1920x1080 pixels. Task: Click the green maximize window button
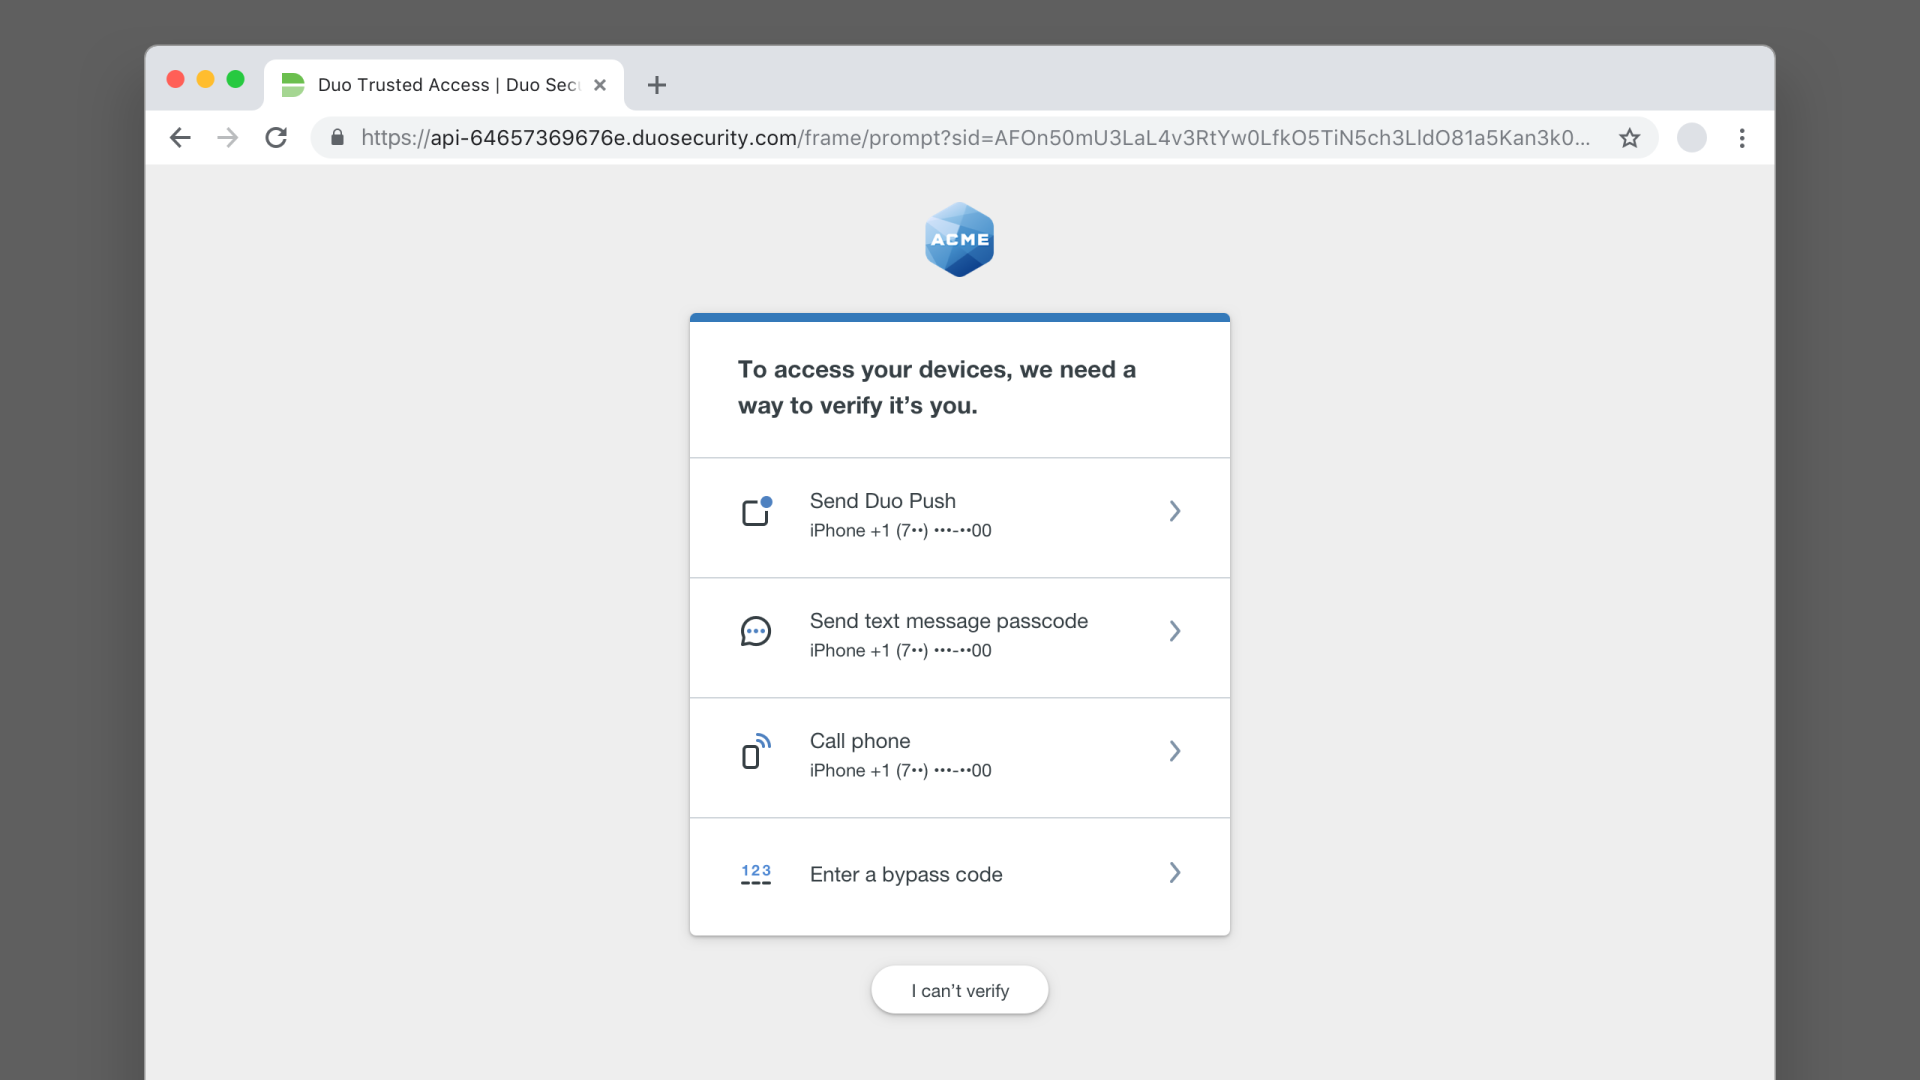(235, 79)
